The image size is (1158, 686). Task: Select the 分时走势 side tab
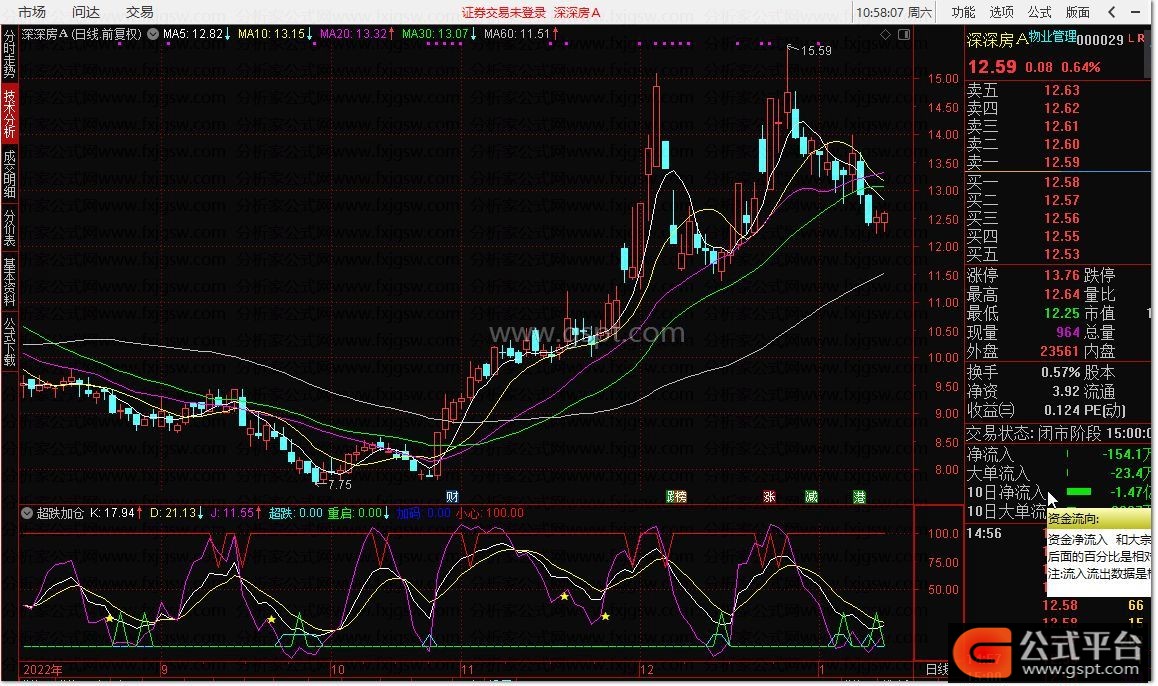9,54
